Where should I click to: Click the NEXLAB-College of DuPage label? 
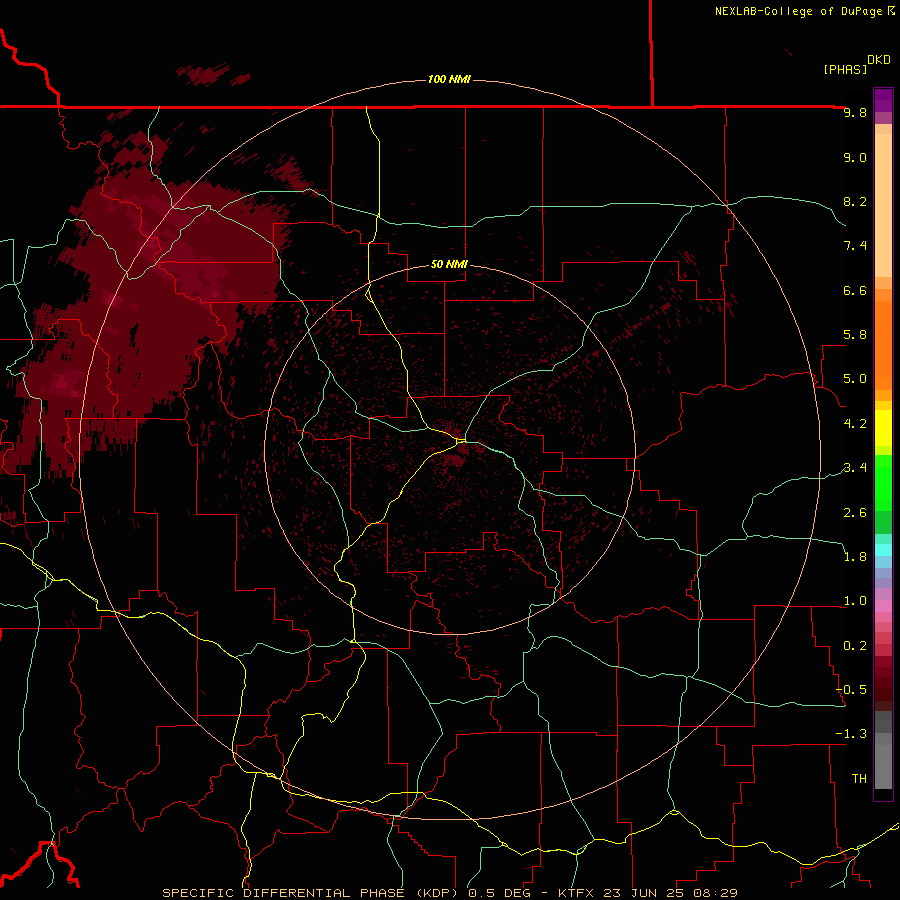(x=798, y=11)
